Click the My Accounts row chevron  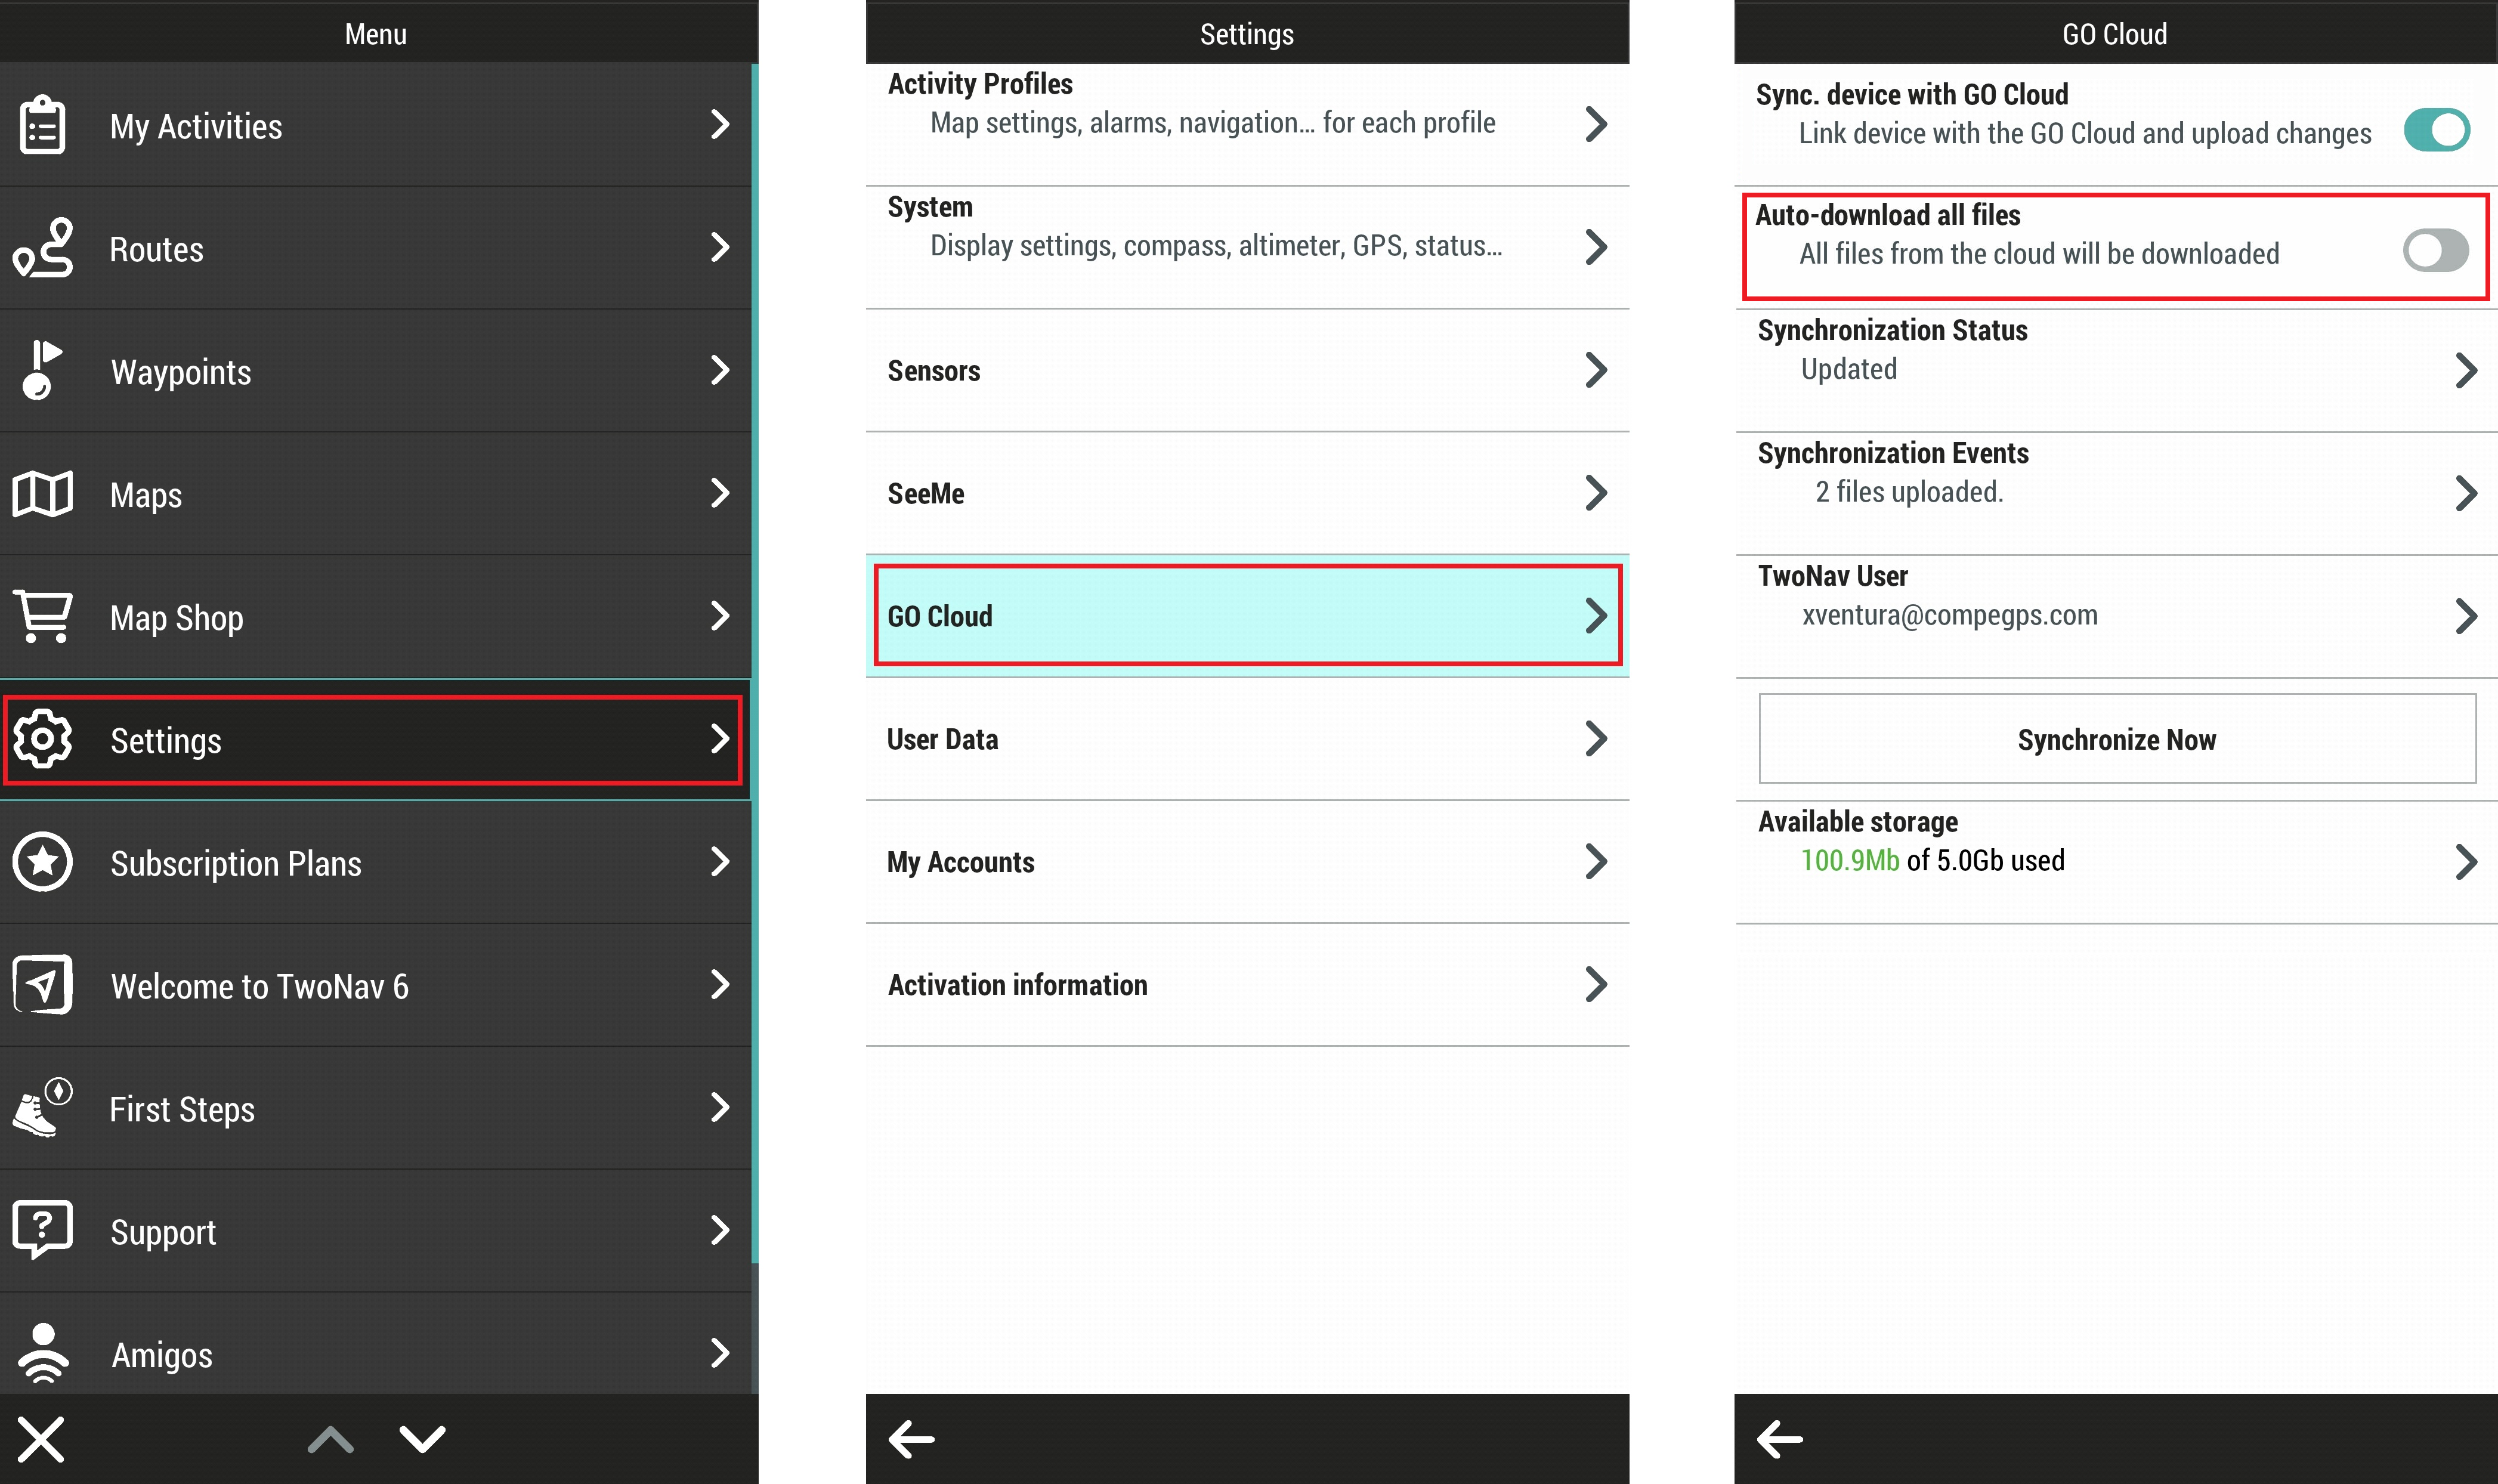click(1596, 862)
